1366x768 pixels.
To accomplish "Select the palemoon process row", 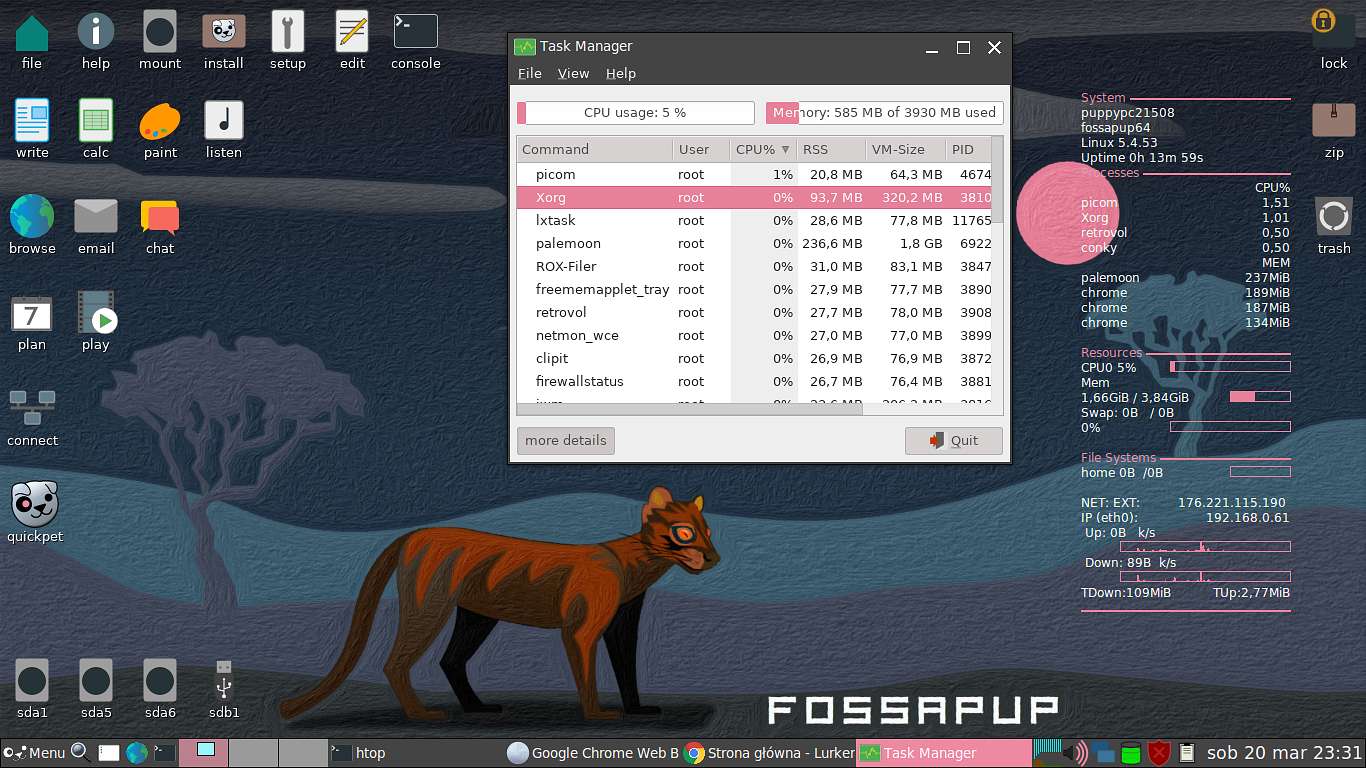I will 754,243.
